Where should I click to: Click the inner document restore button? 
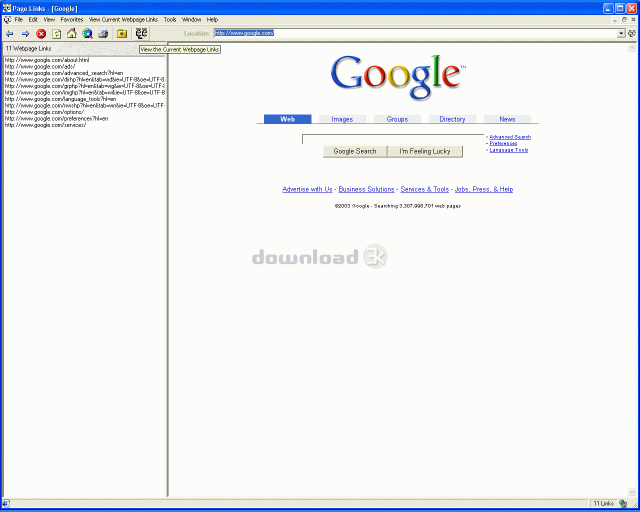(624, 20)
